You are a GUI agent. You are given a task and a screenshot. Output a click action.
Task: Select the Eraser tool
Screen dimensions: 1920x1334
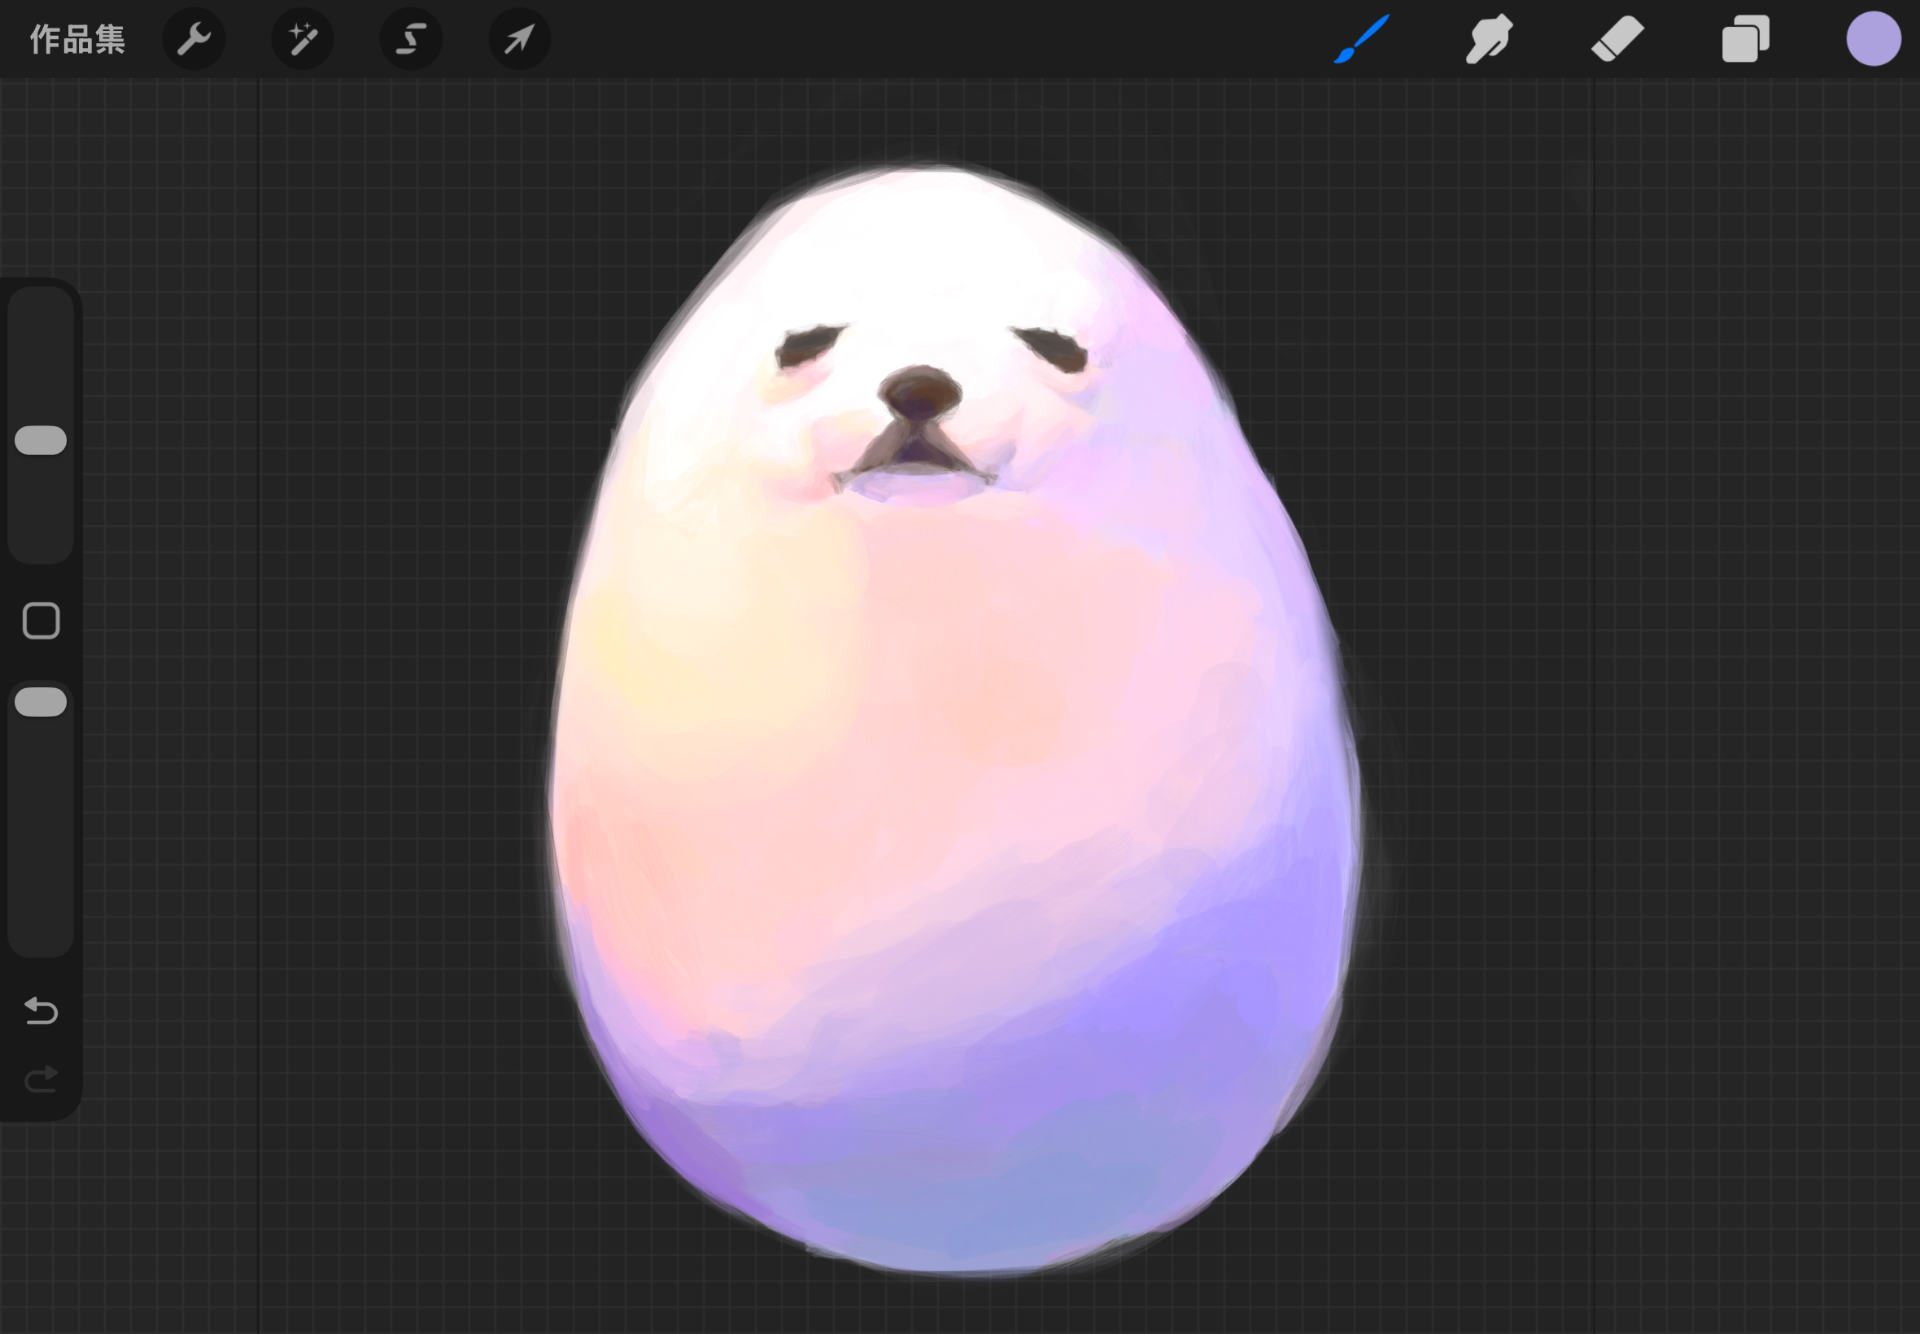point(1617,40)
